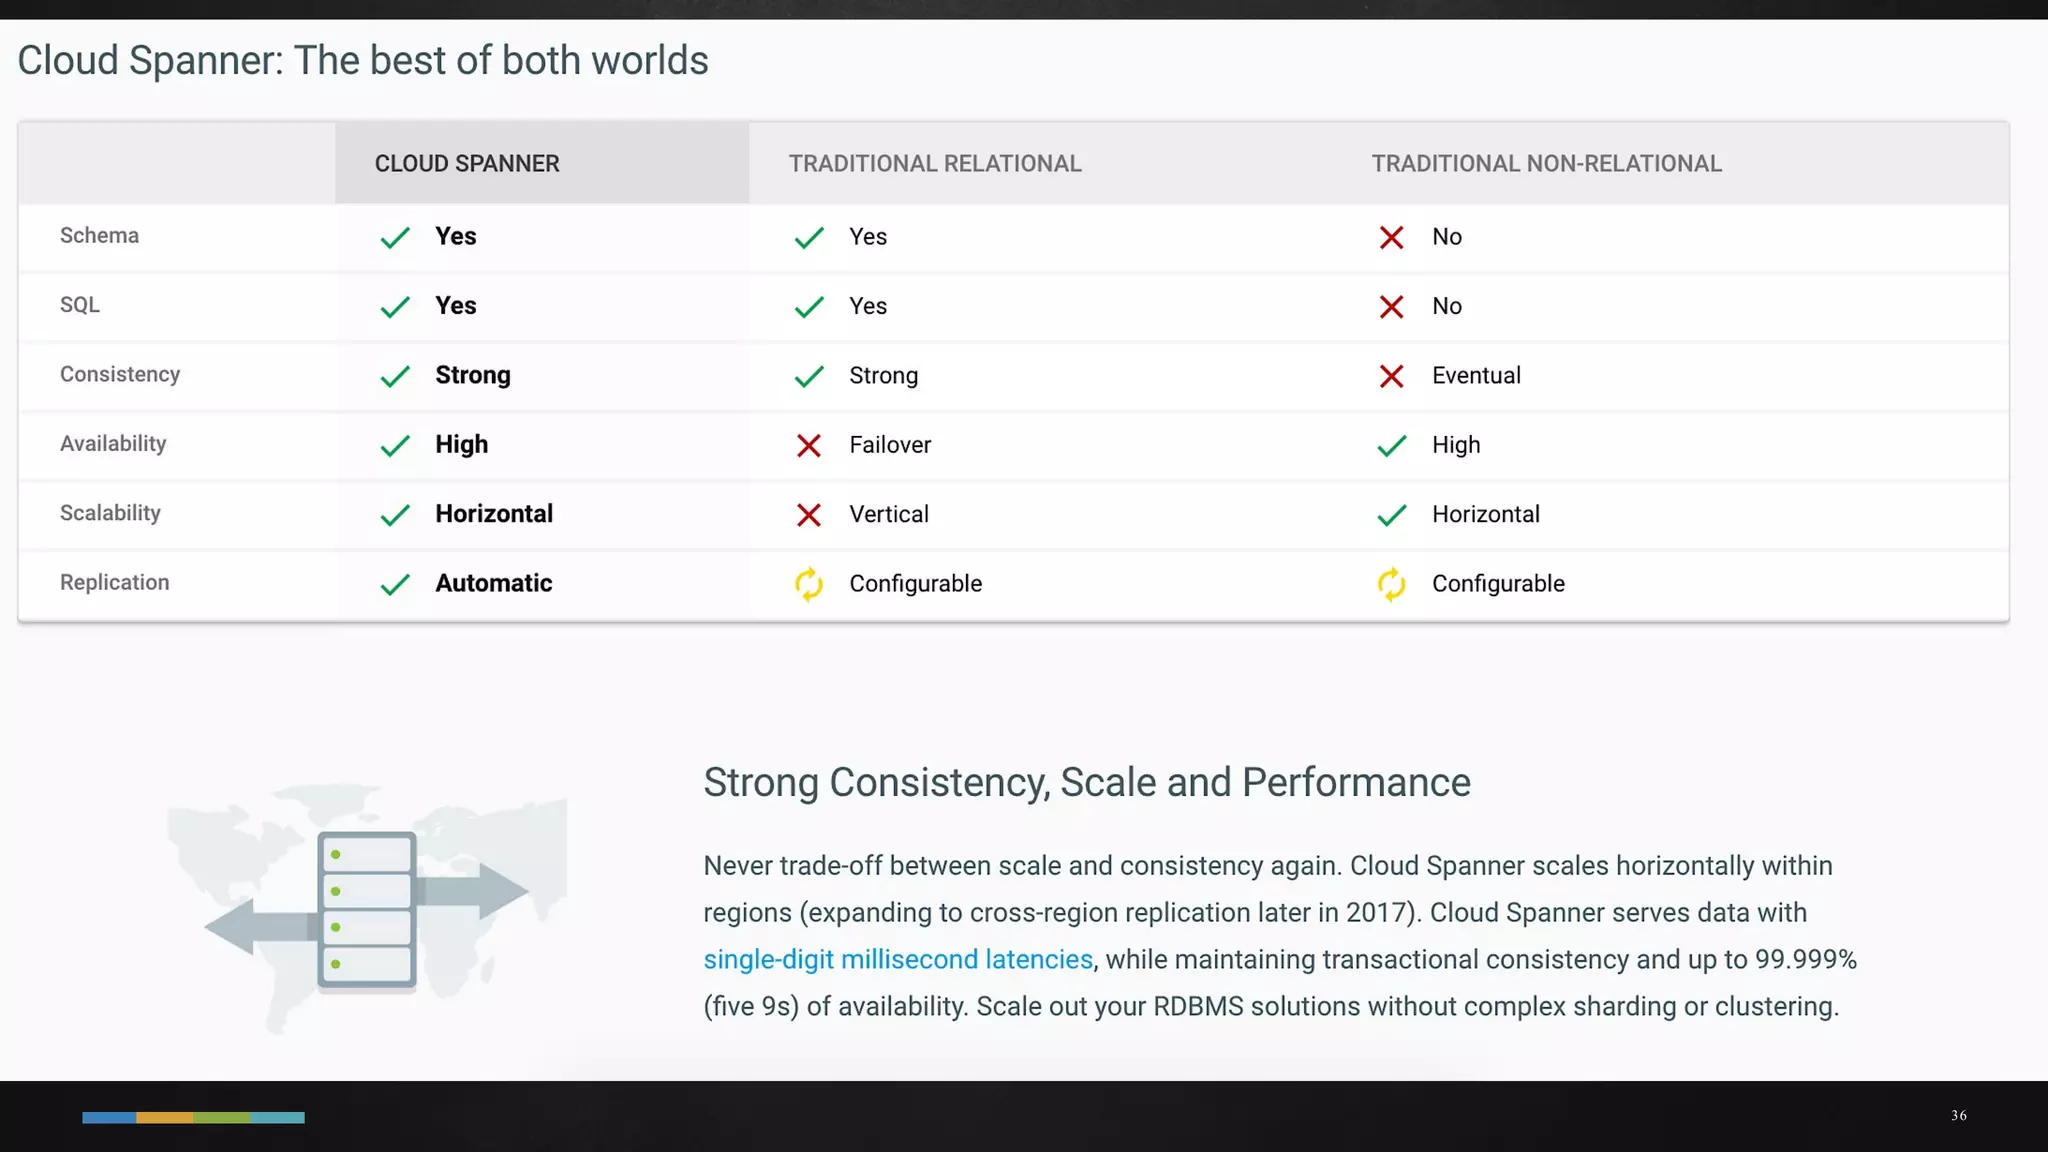Click the blue segment of color bar
The height and width of the screenshot is (1152, 2048).
tap(108, 1117)
